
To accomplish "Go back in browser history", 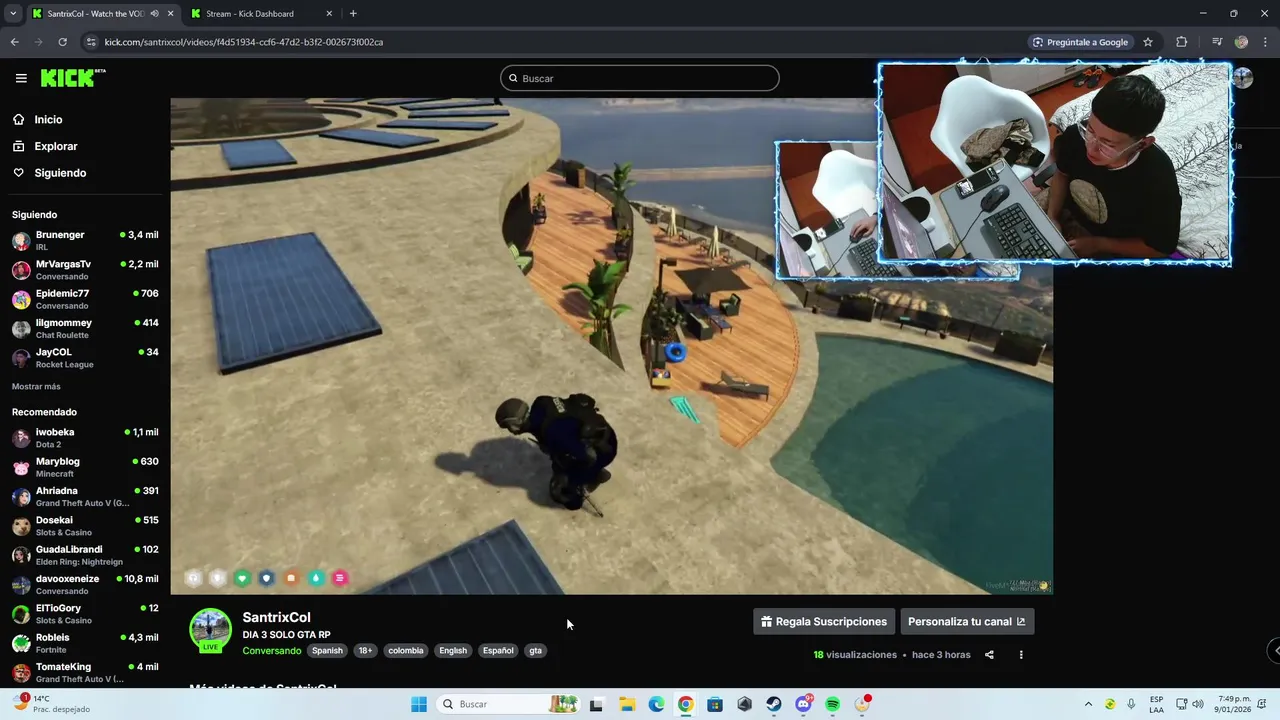I will [14, 42].
